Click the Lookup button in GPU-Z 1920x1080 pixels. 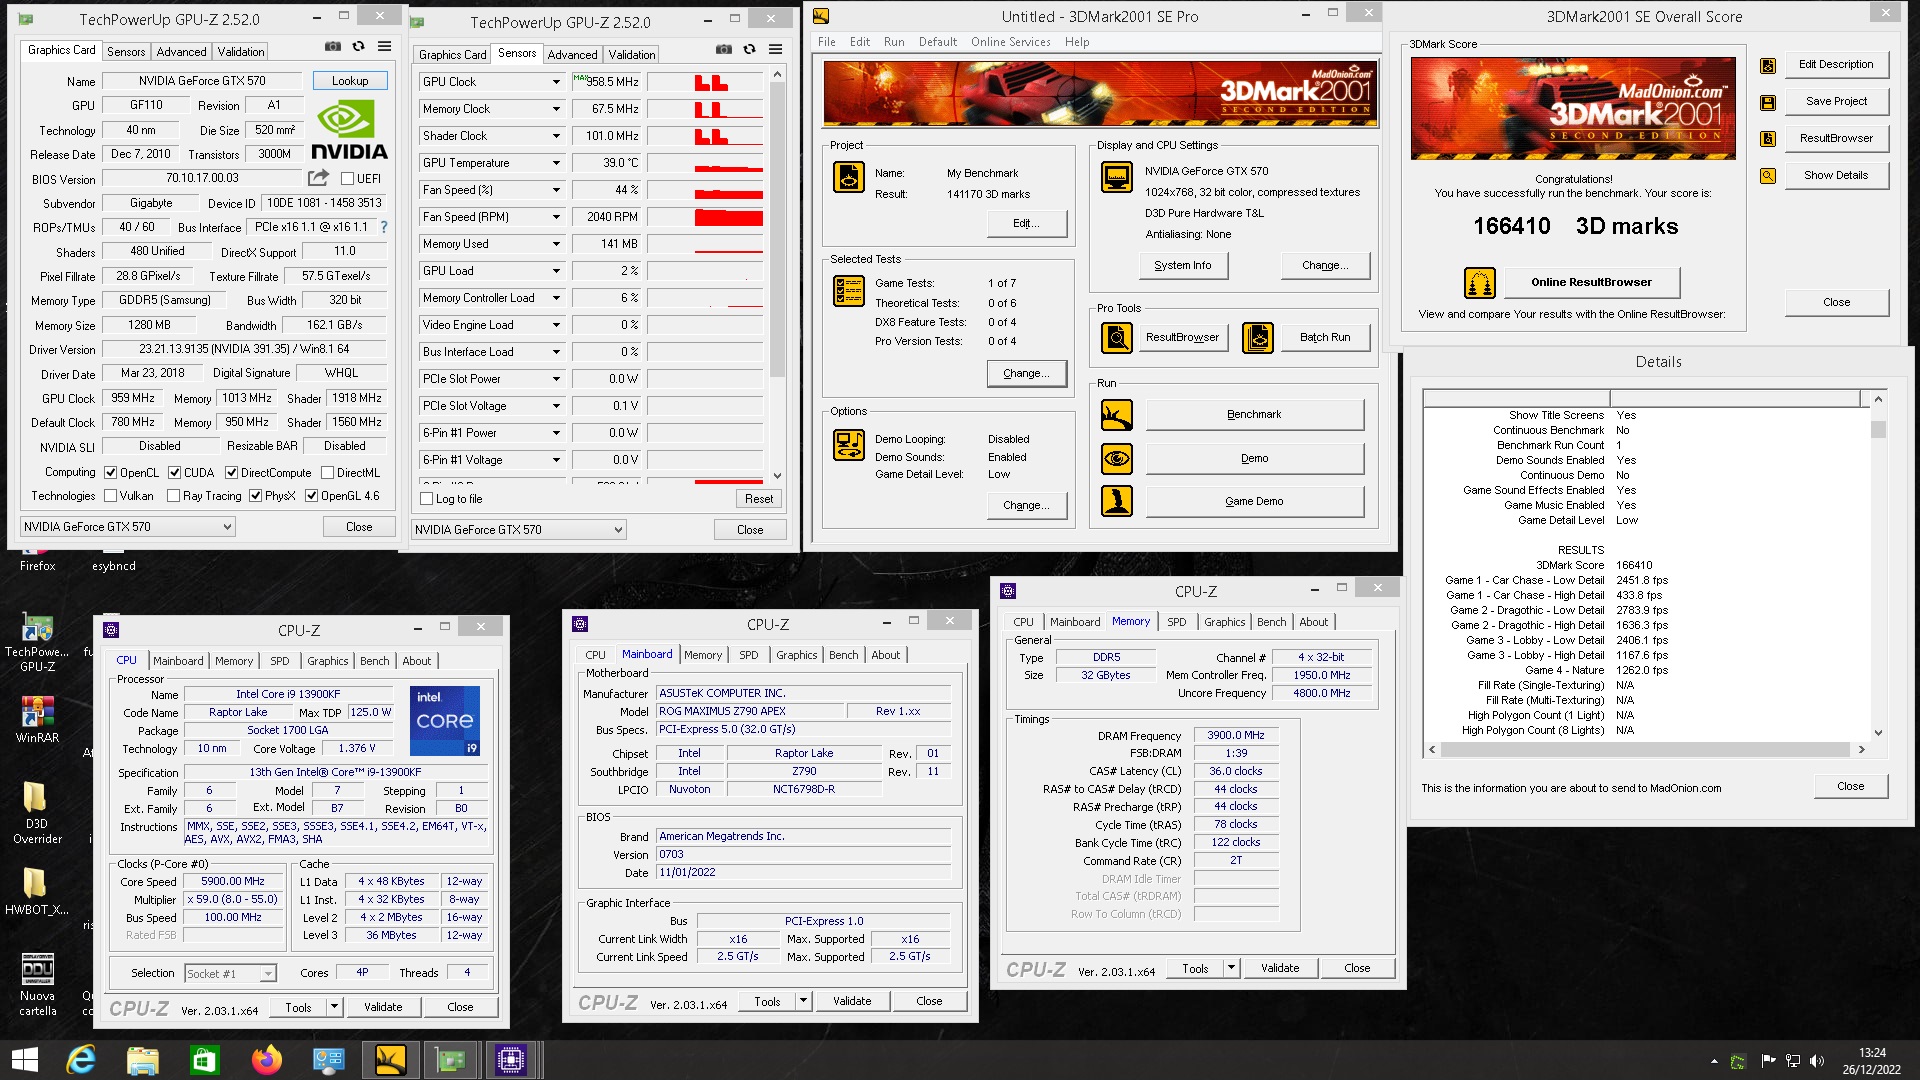coord(350,81)
